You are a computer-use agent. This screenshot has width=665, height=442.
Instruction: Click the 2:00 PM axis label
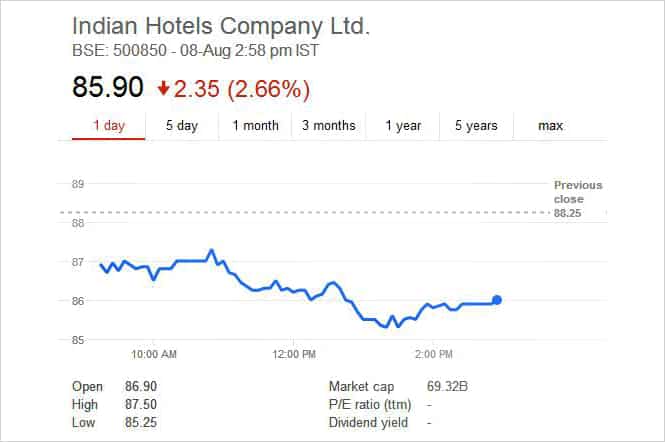coord(433,354)
